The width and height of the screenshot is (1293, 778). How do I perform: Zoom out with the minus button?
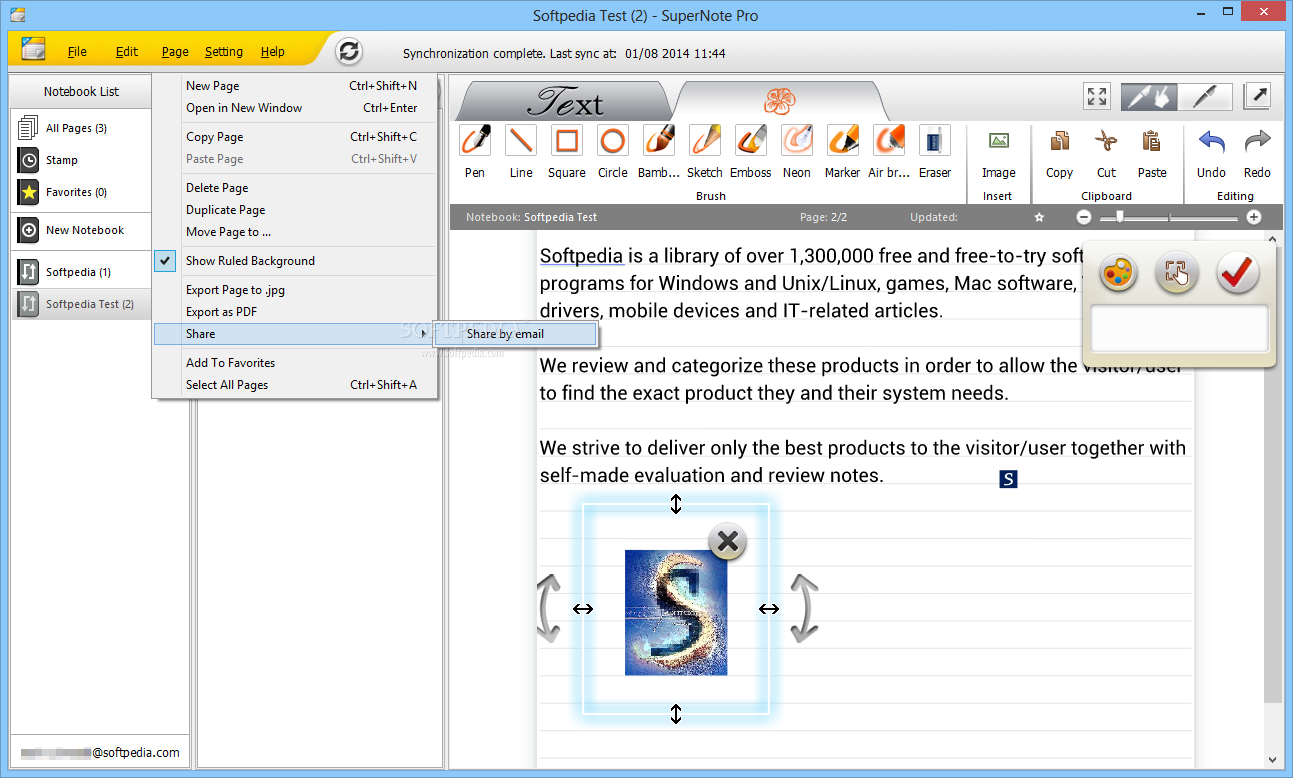coord(1084,217)
